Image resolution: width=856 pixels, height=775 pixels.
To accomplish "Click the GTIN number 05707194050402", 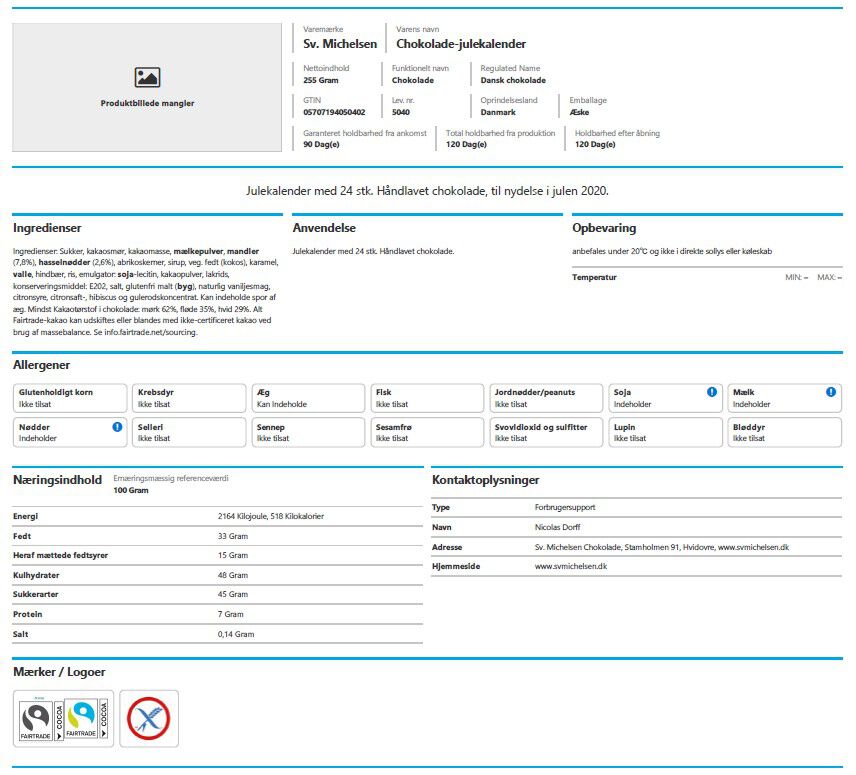I will 334,112.
